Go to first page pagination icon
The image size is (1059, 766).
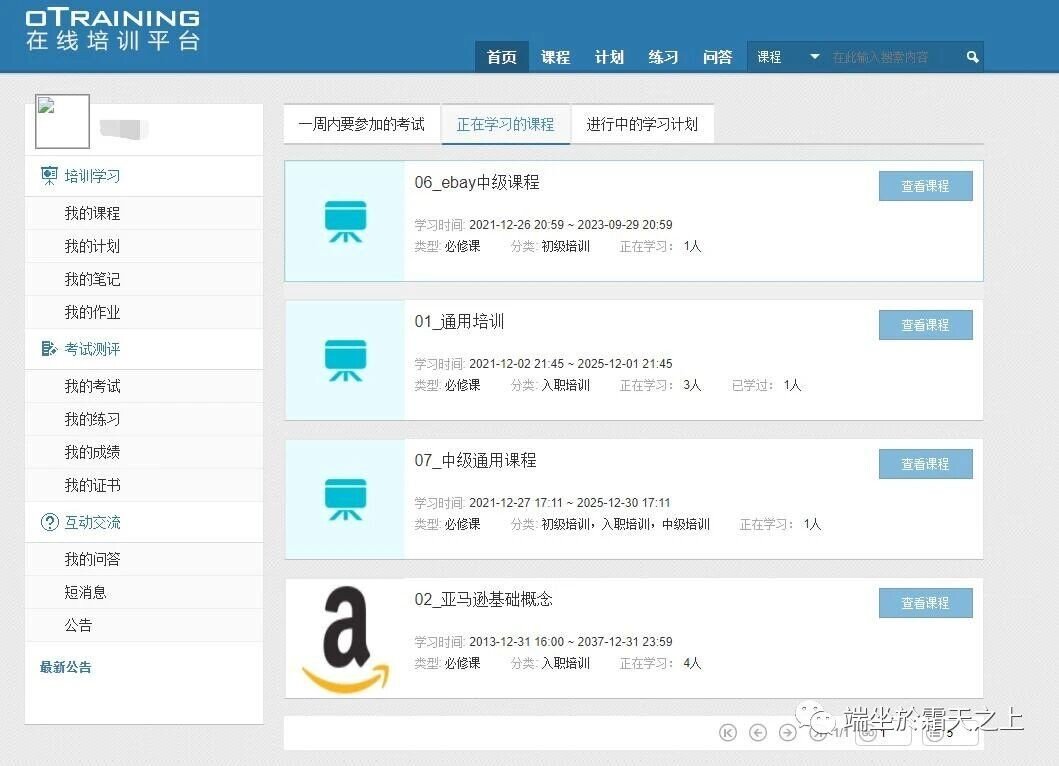pos(728,733)
